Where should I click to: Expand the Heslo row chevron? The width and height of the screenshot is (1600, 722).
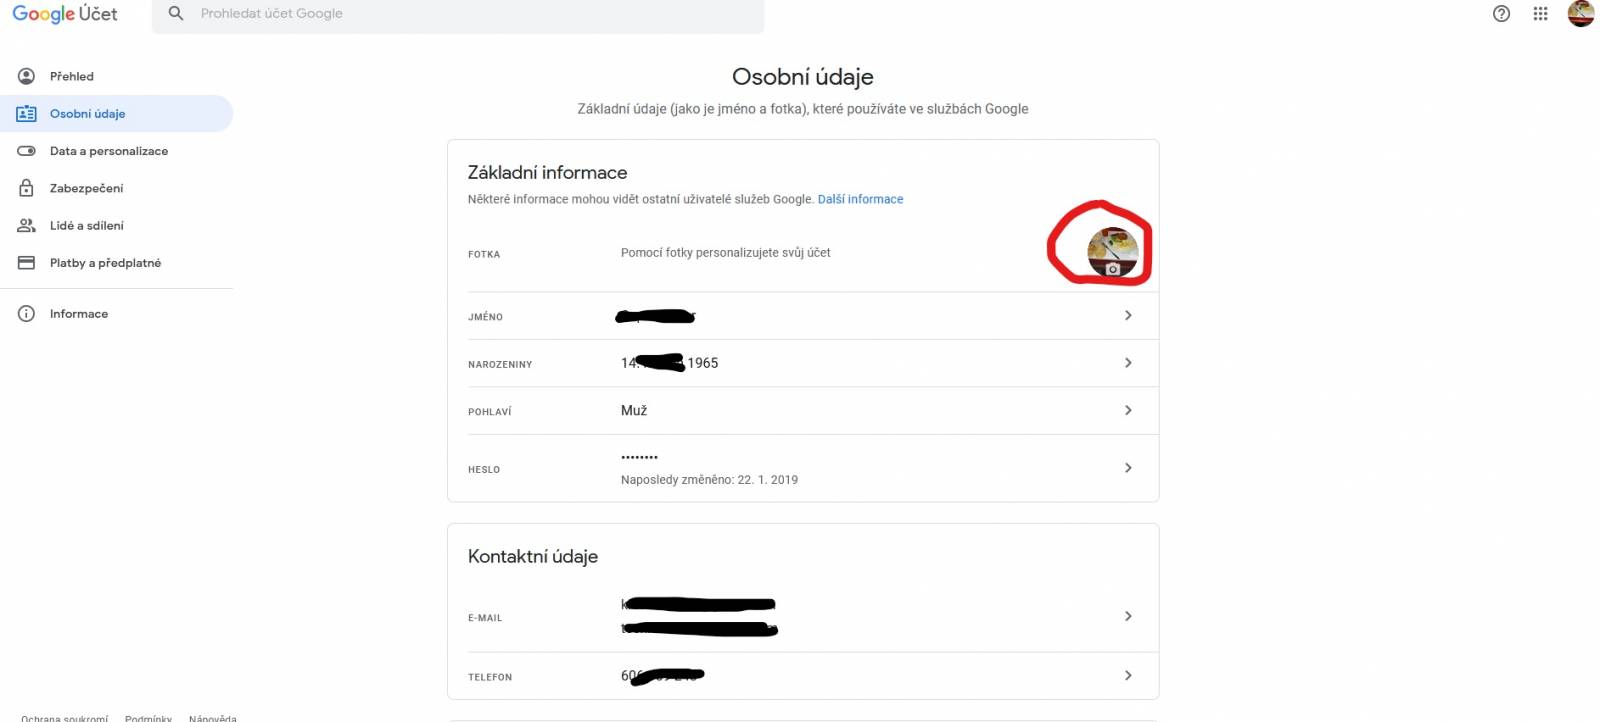tap(1128, 468)
